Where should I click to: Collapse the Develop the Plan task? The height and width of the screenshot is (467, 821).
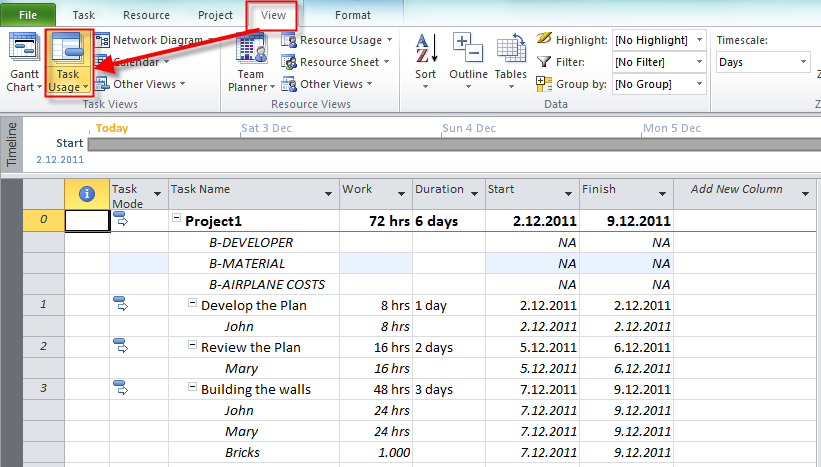[192, 305]
